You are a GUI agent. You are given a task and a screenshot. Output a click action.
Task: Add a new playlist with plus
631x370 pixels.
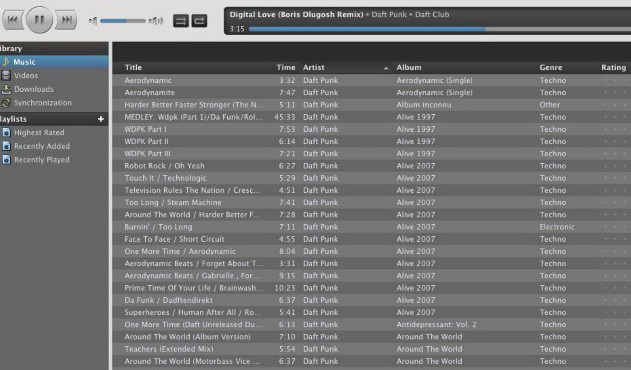click(101, 119)
